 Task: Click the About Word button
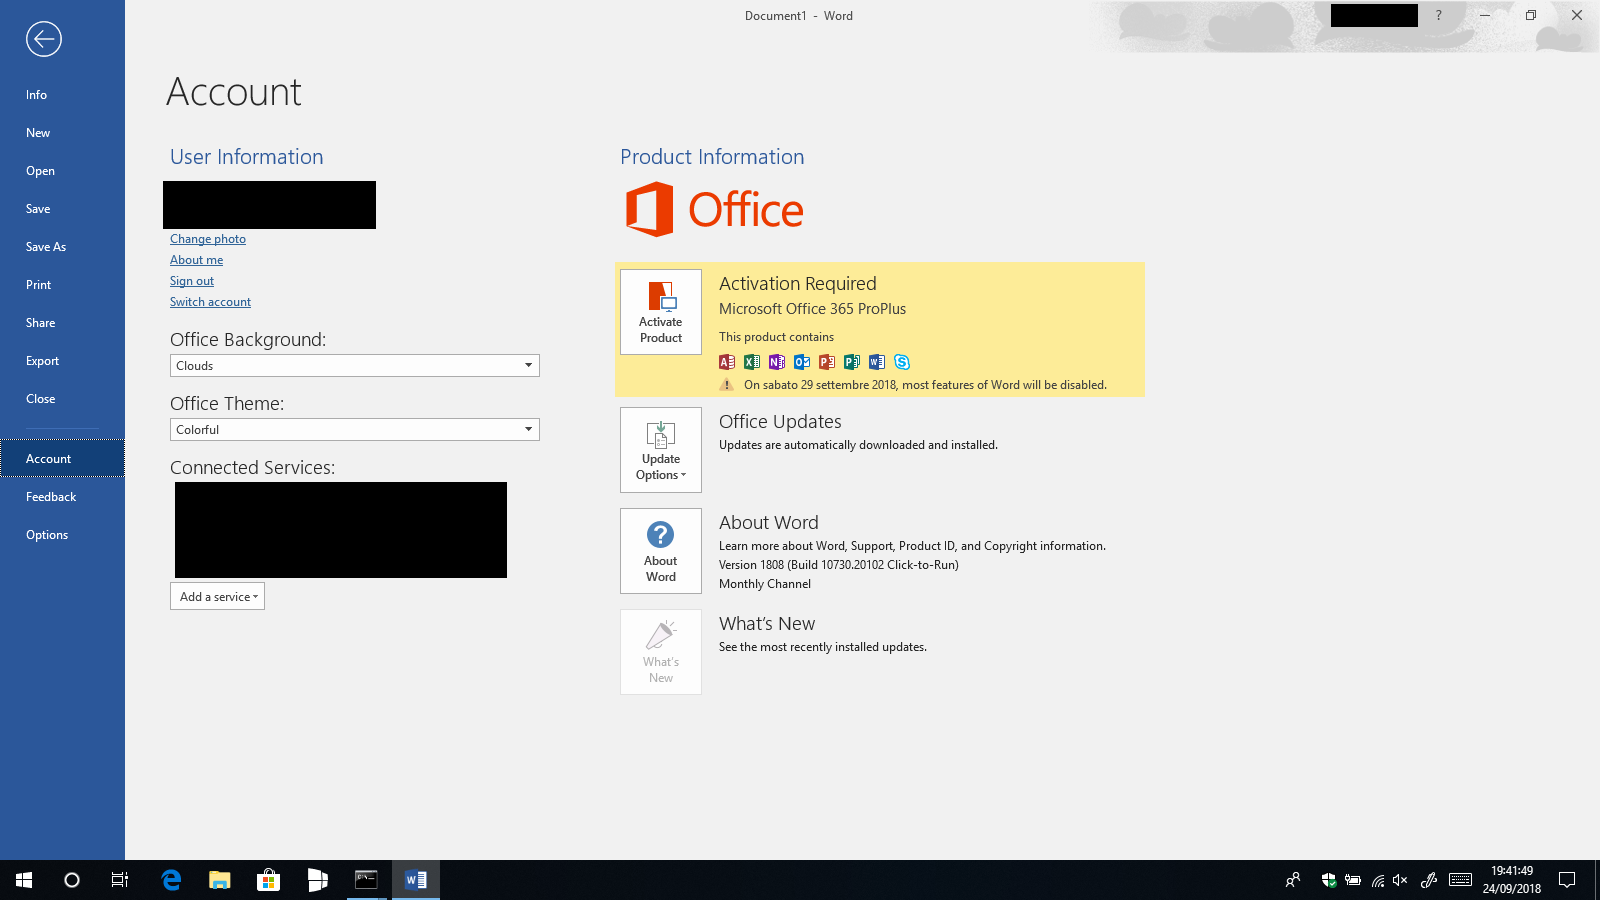pyautogui.click(x=660, y=551)
